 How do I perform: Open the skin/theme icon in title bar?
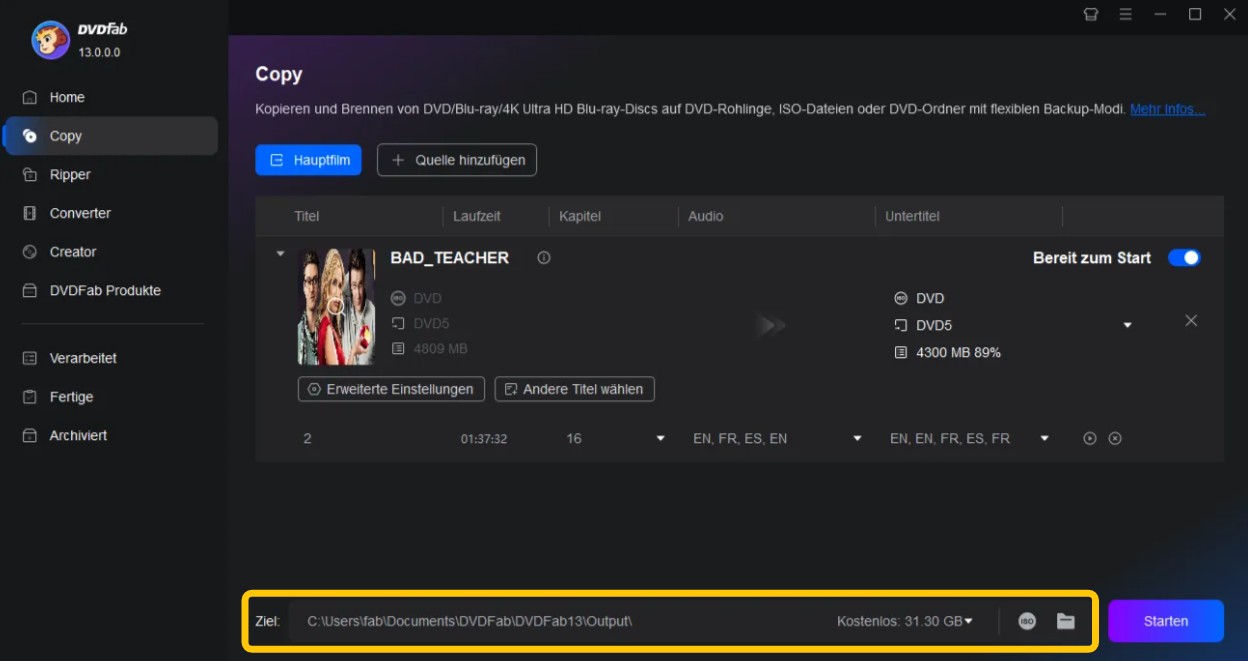point(1091,14)
